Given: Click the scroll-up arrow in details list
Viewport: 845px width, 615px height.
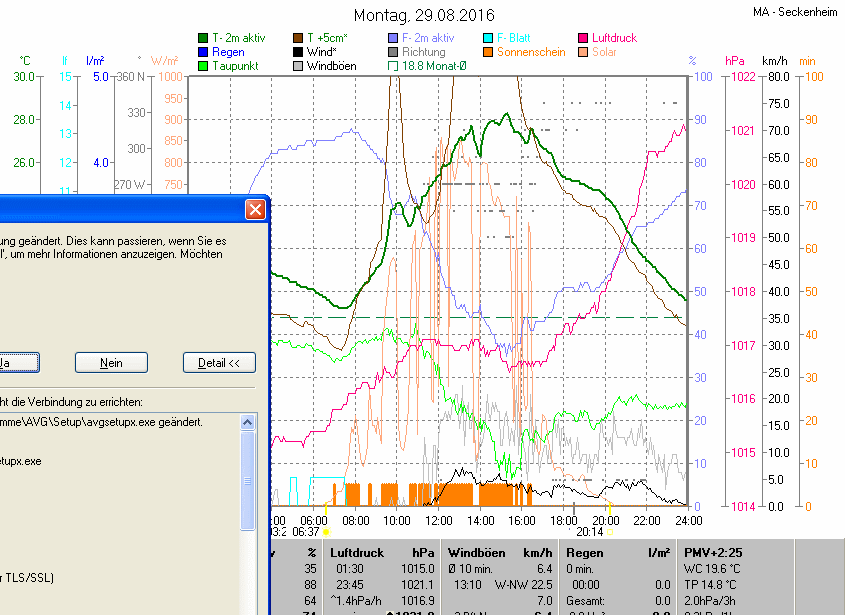Looking at the screenshot, I should coord(248,423).
